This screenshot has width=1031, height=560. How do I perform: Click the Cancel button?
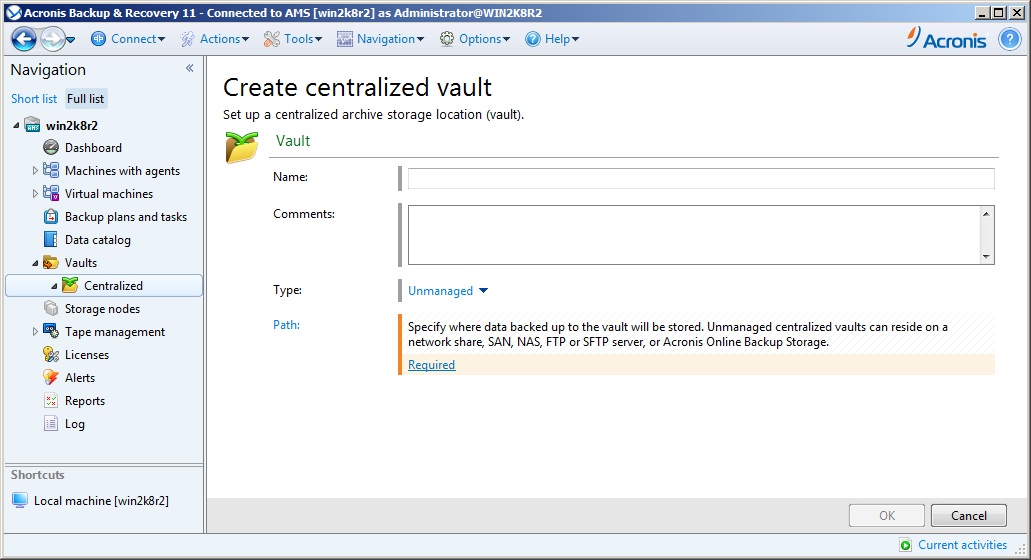pos(969,516)
